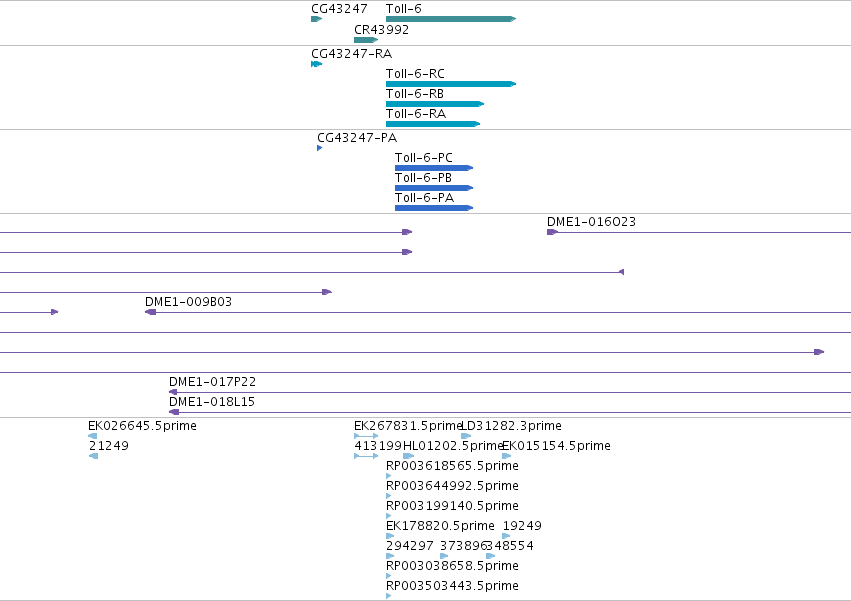Select the RP003618565.5prime EST label
Screen dimensions: 851x601
point(452,466)
